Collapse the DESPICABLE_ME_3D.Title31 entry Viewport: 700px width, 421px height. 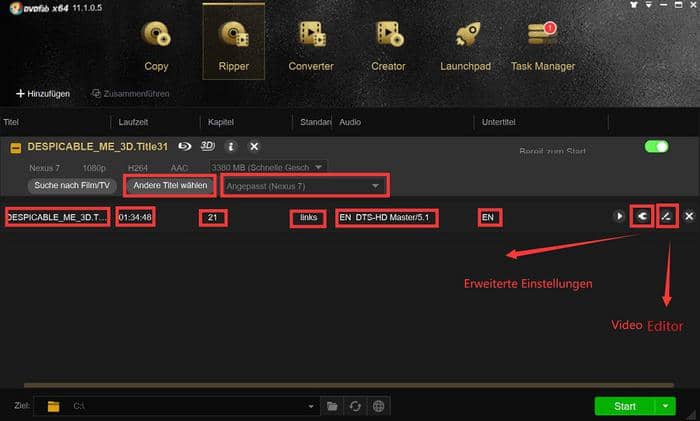click(16, 148)
